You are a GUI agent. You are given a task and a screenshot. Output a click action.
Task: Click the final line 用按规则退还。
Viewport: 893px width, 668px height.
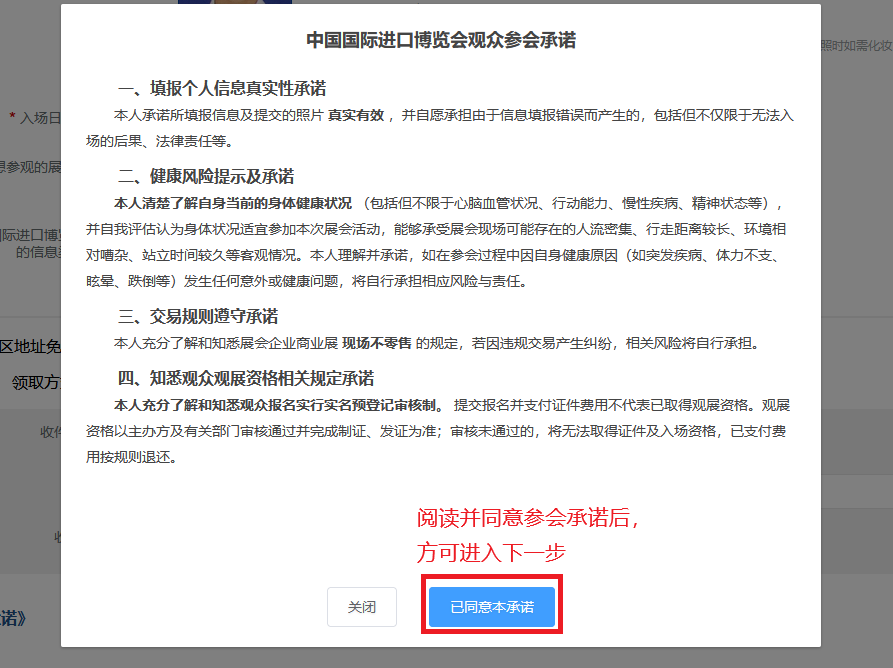click(x=132, y=457)
